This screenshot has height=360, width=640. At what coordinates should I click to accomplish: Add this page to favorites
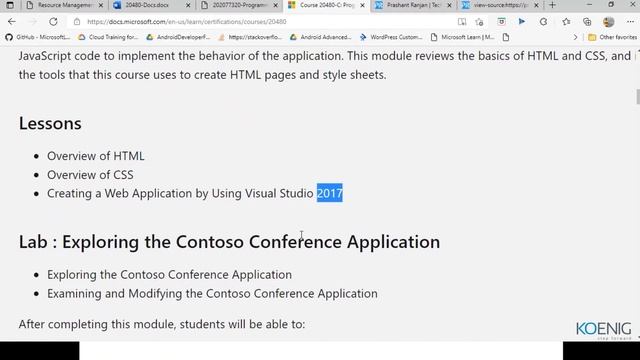pos(480,22)
